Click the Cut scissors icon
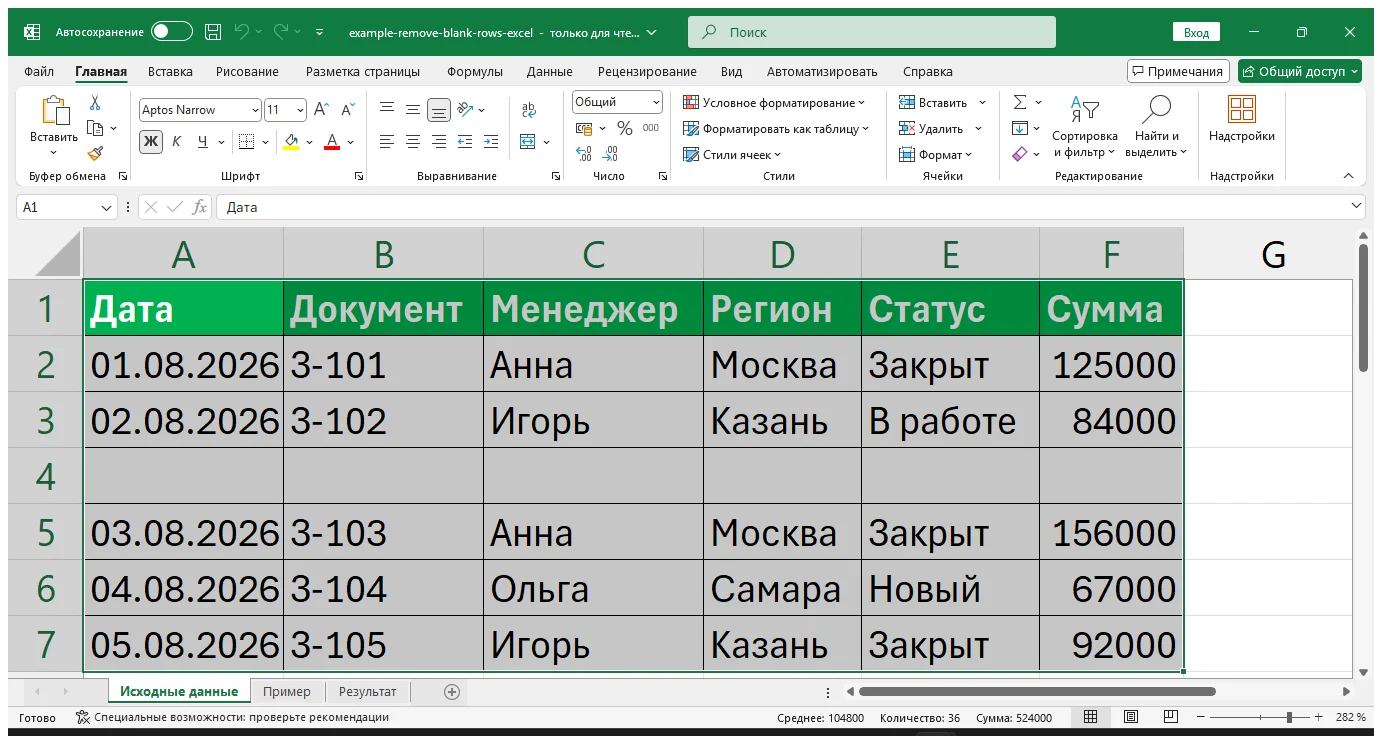The width and height of the screenshot is (1382, 736). 95,103
